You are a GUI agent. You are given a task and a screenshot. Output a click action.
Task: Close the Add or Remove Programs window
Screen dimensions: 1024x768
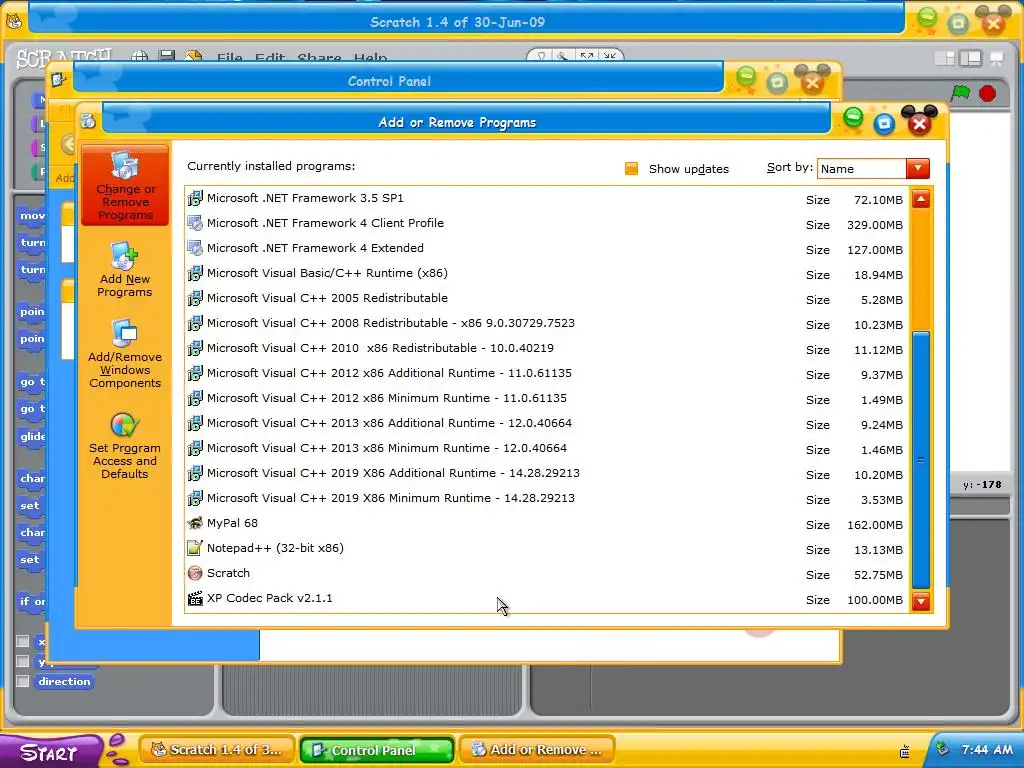click(919, 123)
